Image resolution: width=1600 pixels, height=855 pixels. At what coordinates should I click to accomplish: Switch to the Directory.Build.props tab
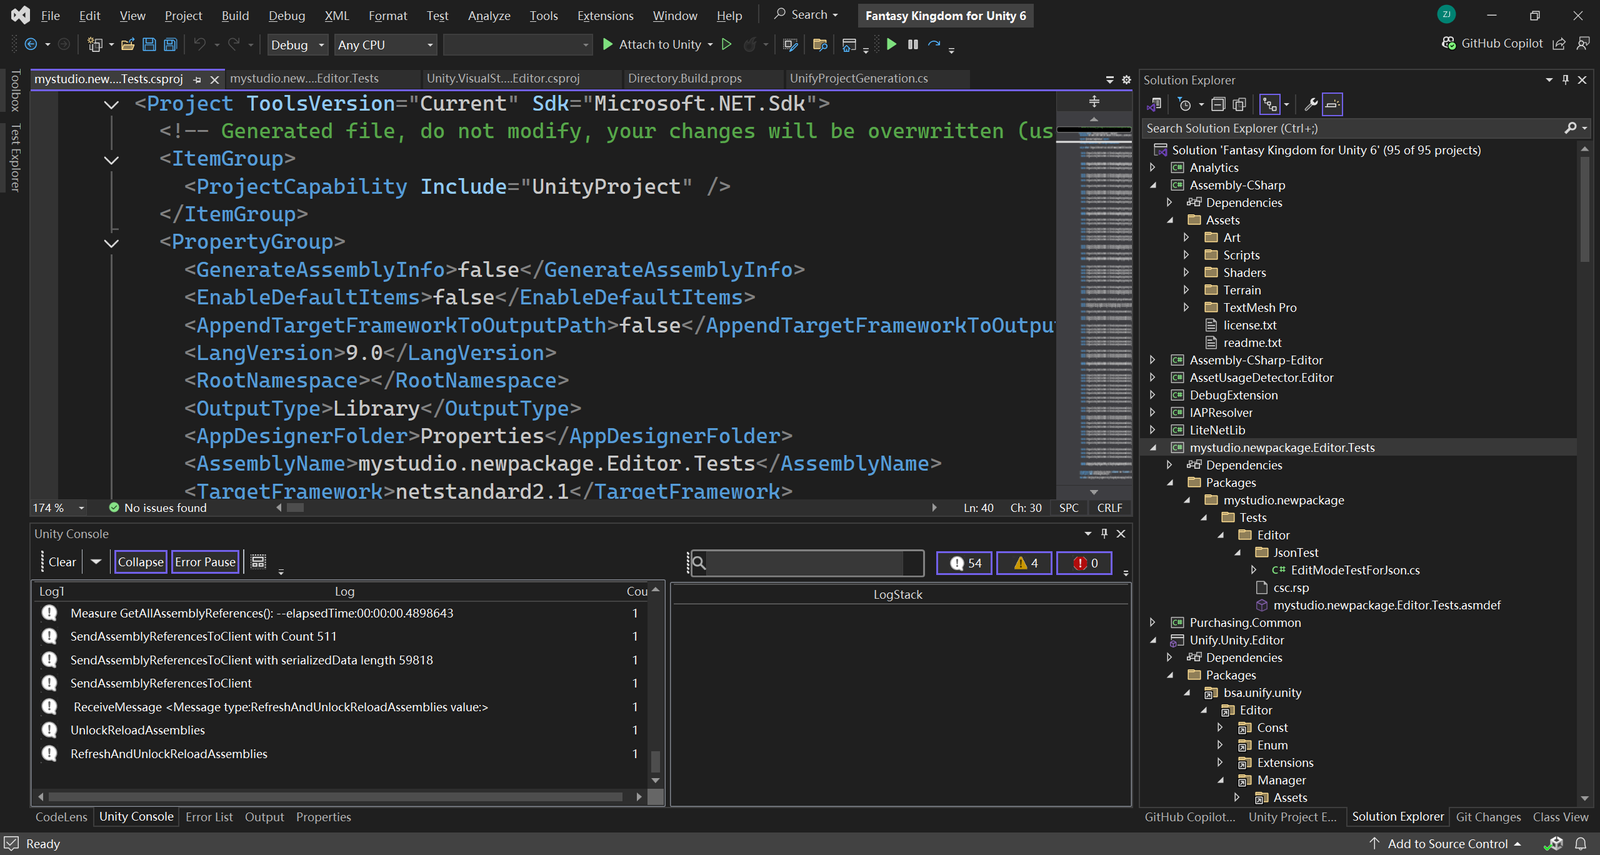(x=684, y=79)
